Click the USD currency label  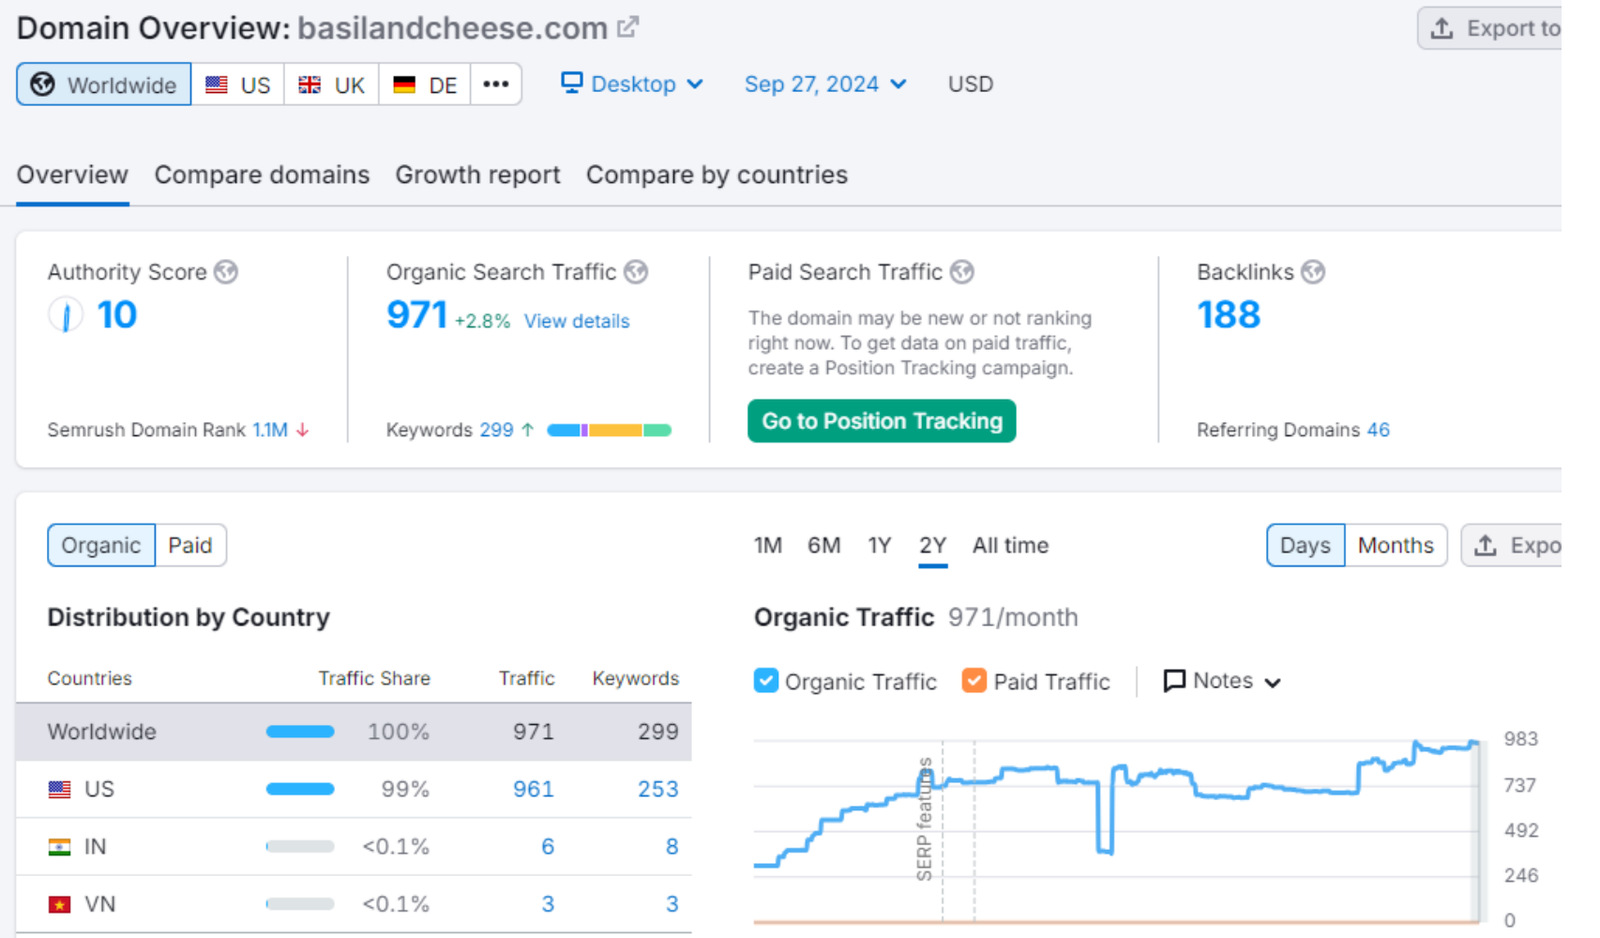(970, 84)
